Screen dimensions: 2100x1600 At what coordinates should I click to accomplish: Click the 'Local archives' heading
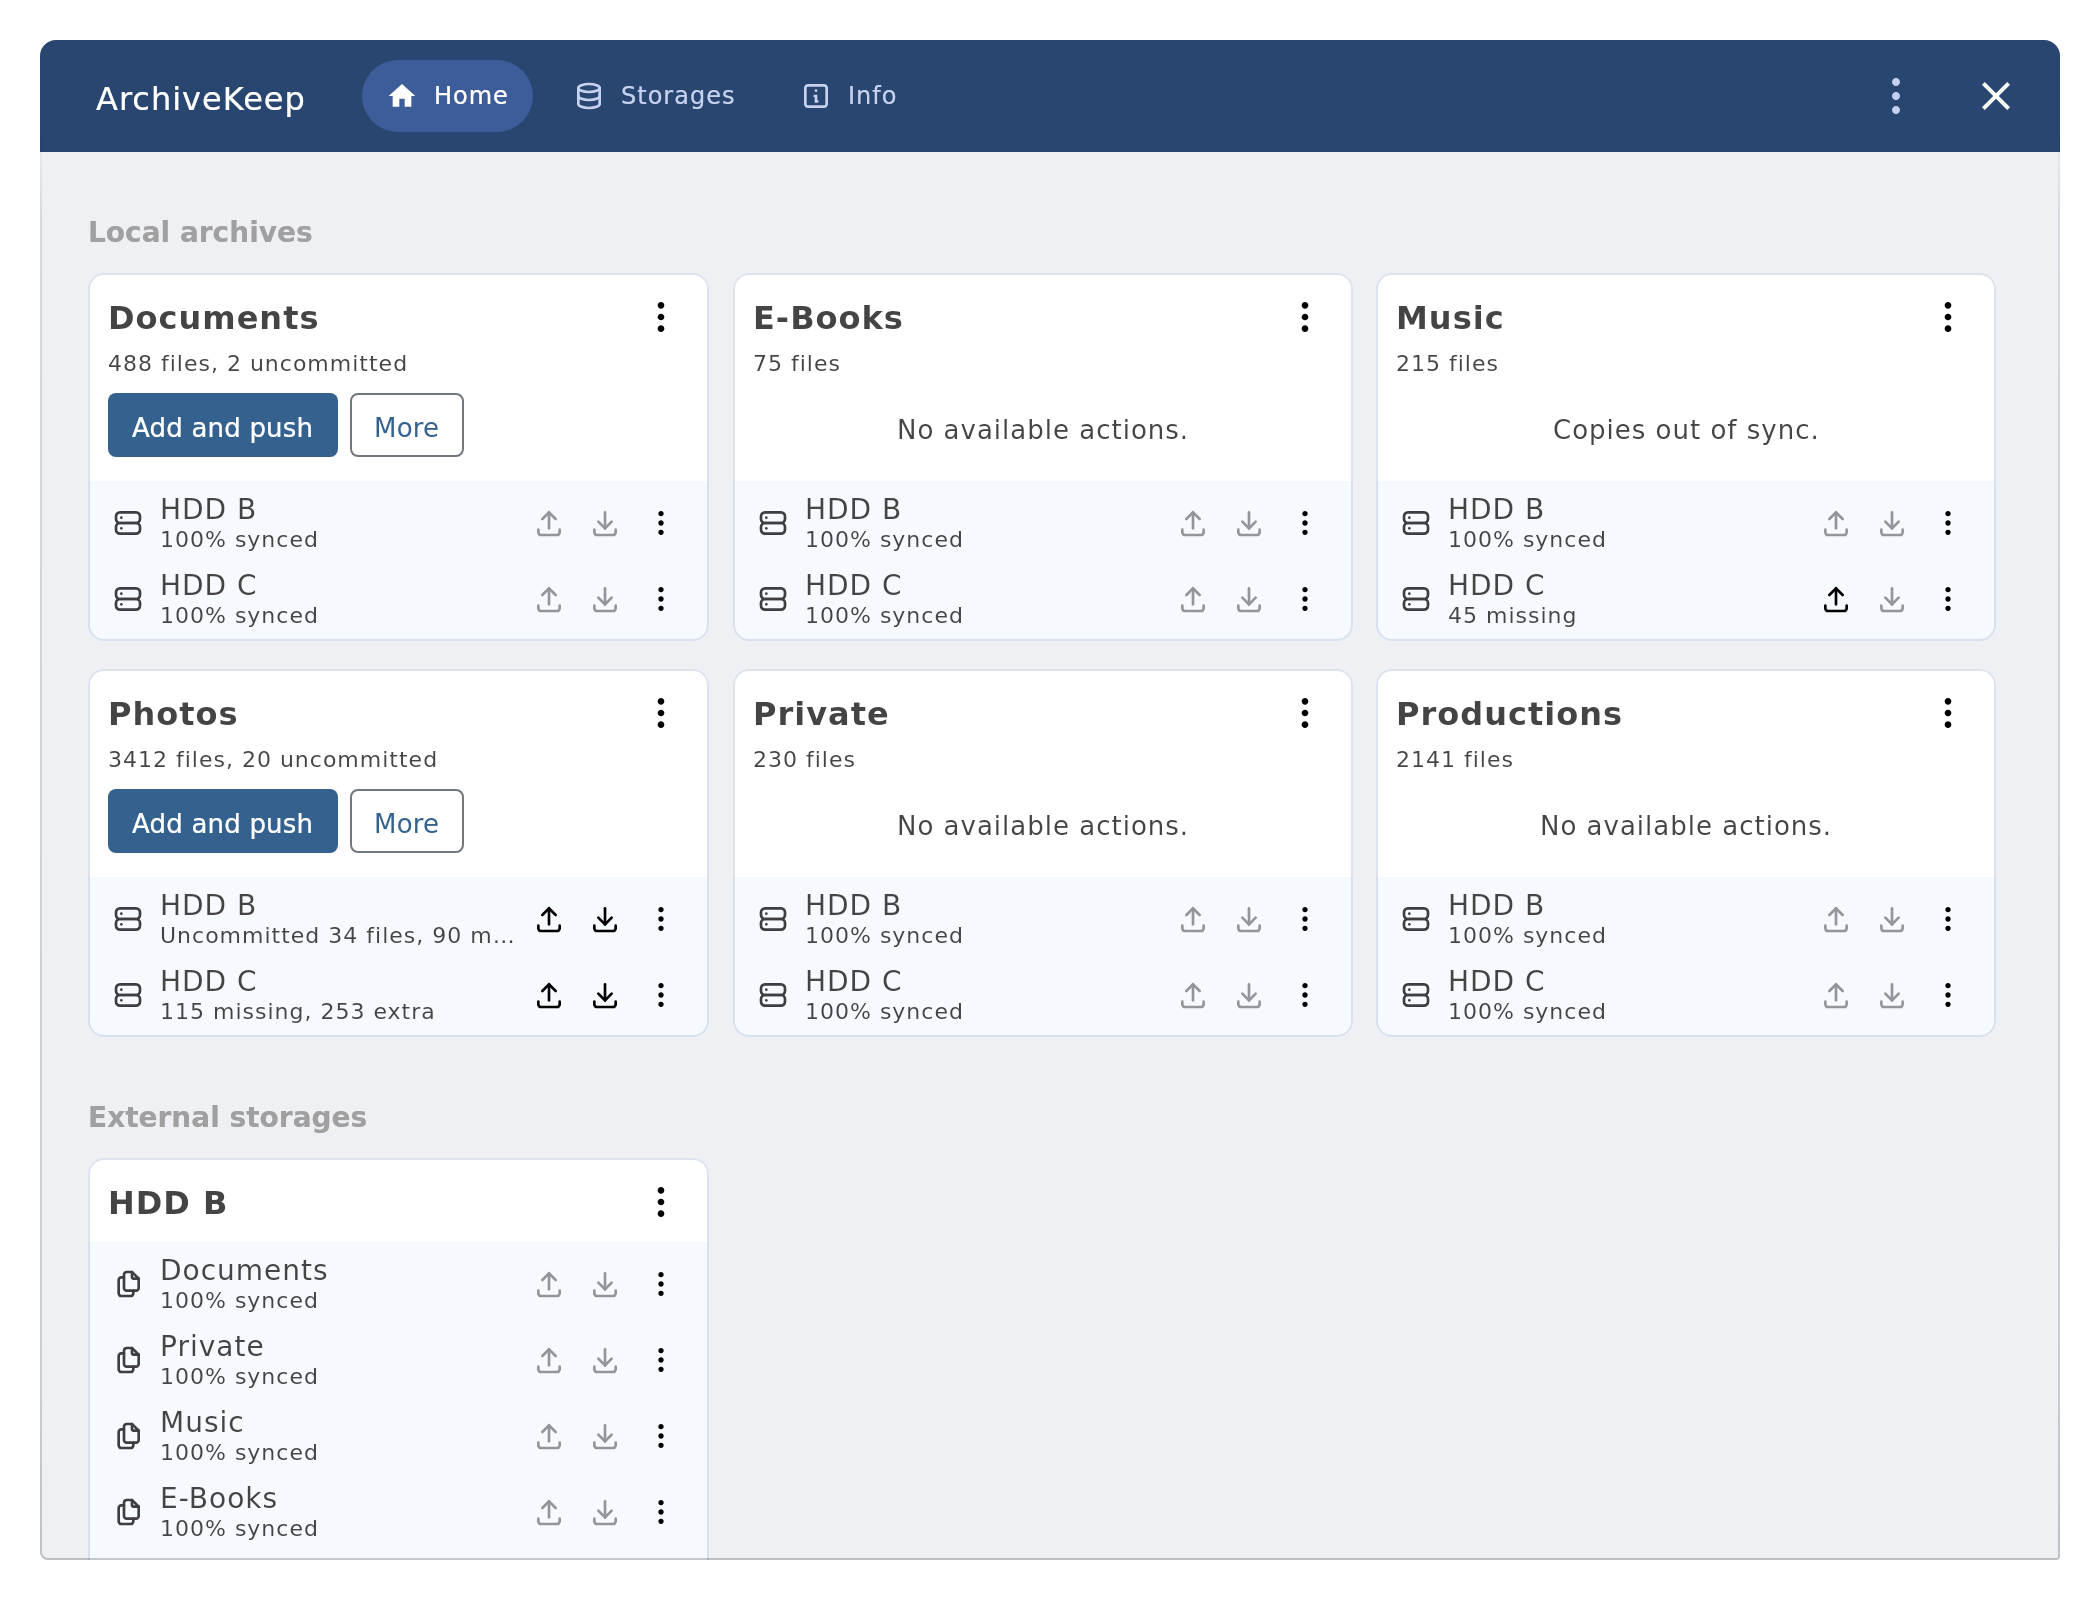pyautogui.click(x=200, y=232)
